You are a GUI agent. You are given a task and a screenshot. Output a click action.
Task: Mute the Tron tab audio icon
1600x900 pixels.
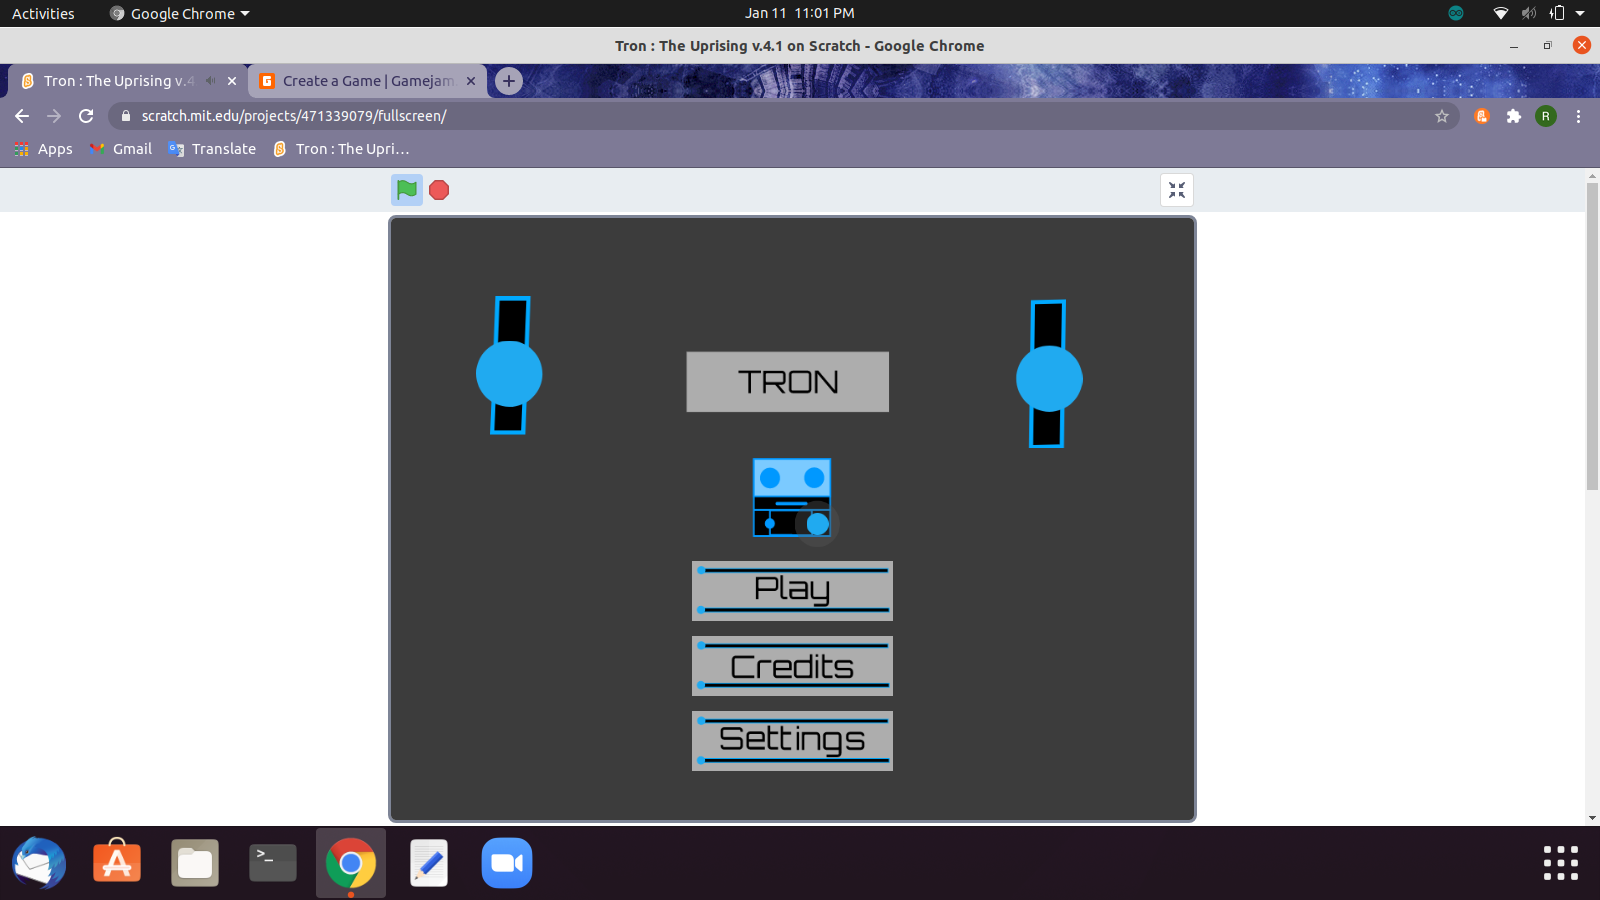210,81
